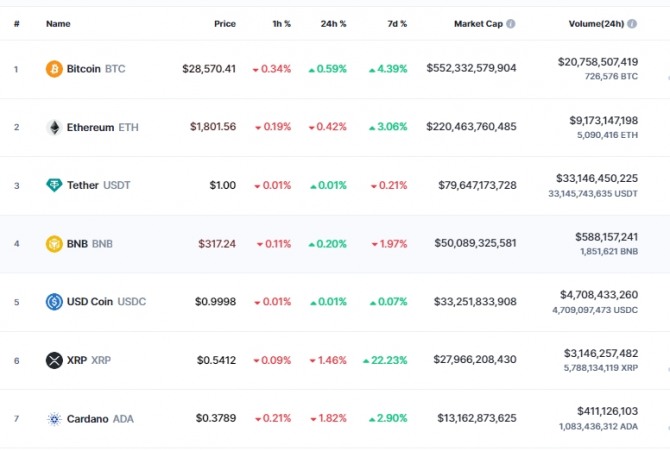Click the XRP black logo icon
Screen dimensions: 670x451
tap(54, 360)
